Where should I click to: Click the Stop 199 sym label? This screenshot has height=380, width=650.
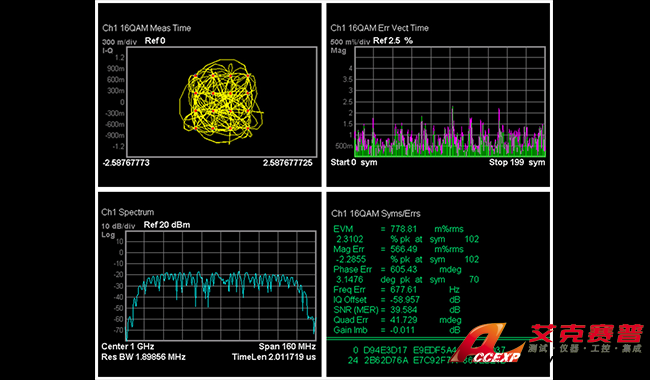(x=517, y=162)
